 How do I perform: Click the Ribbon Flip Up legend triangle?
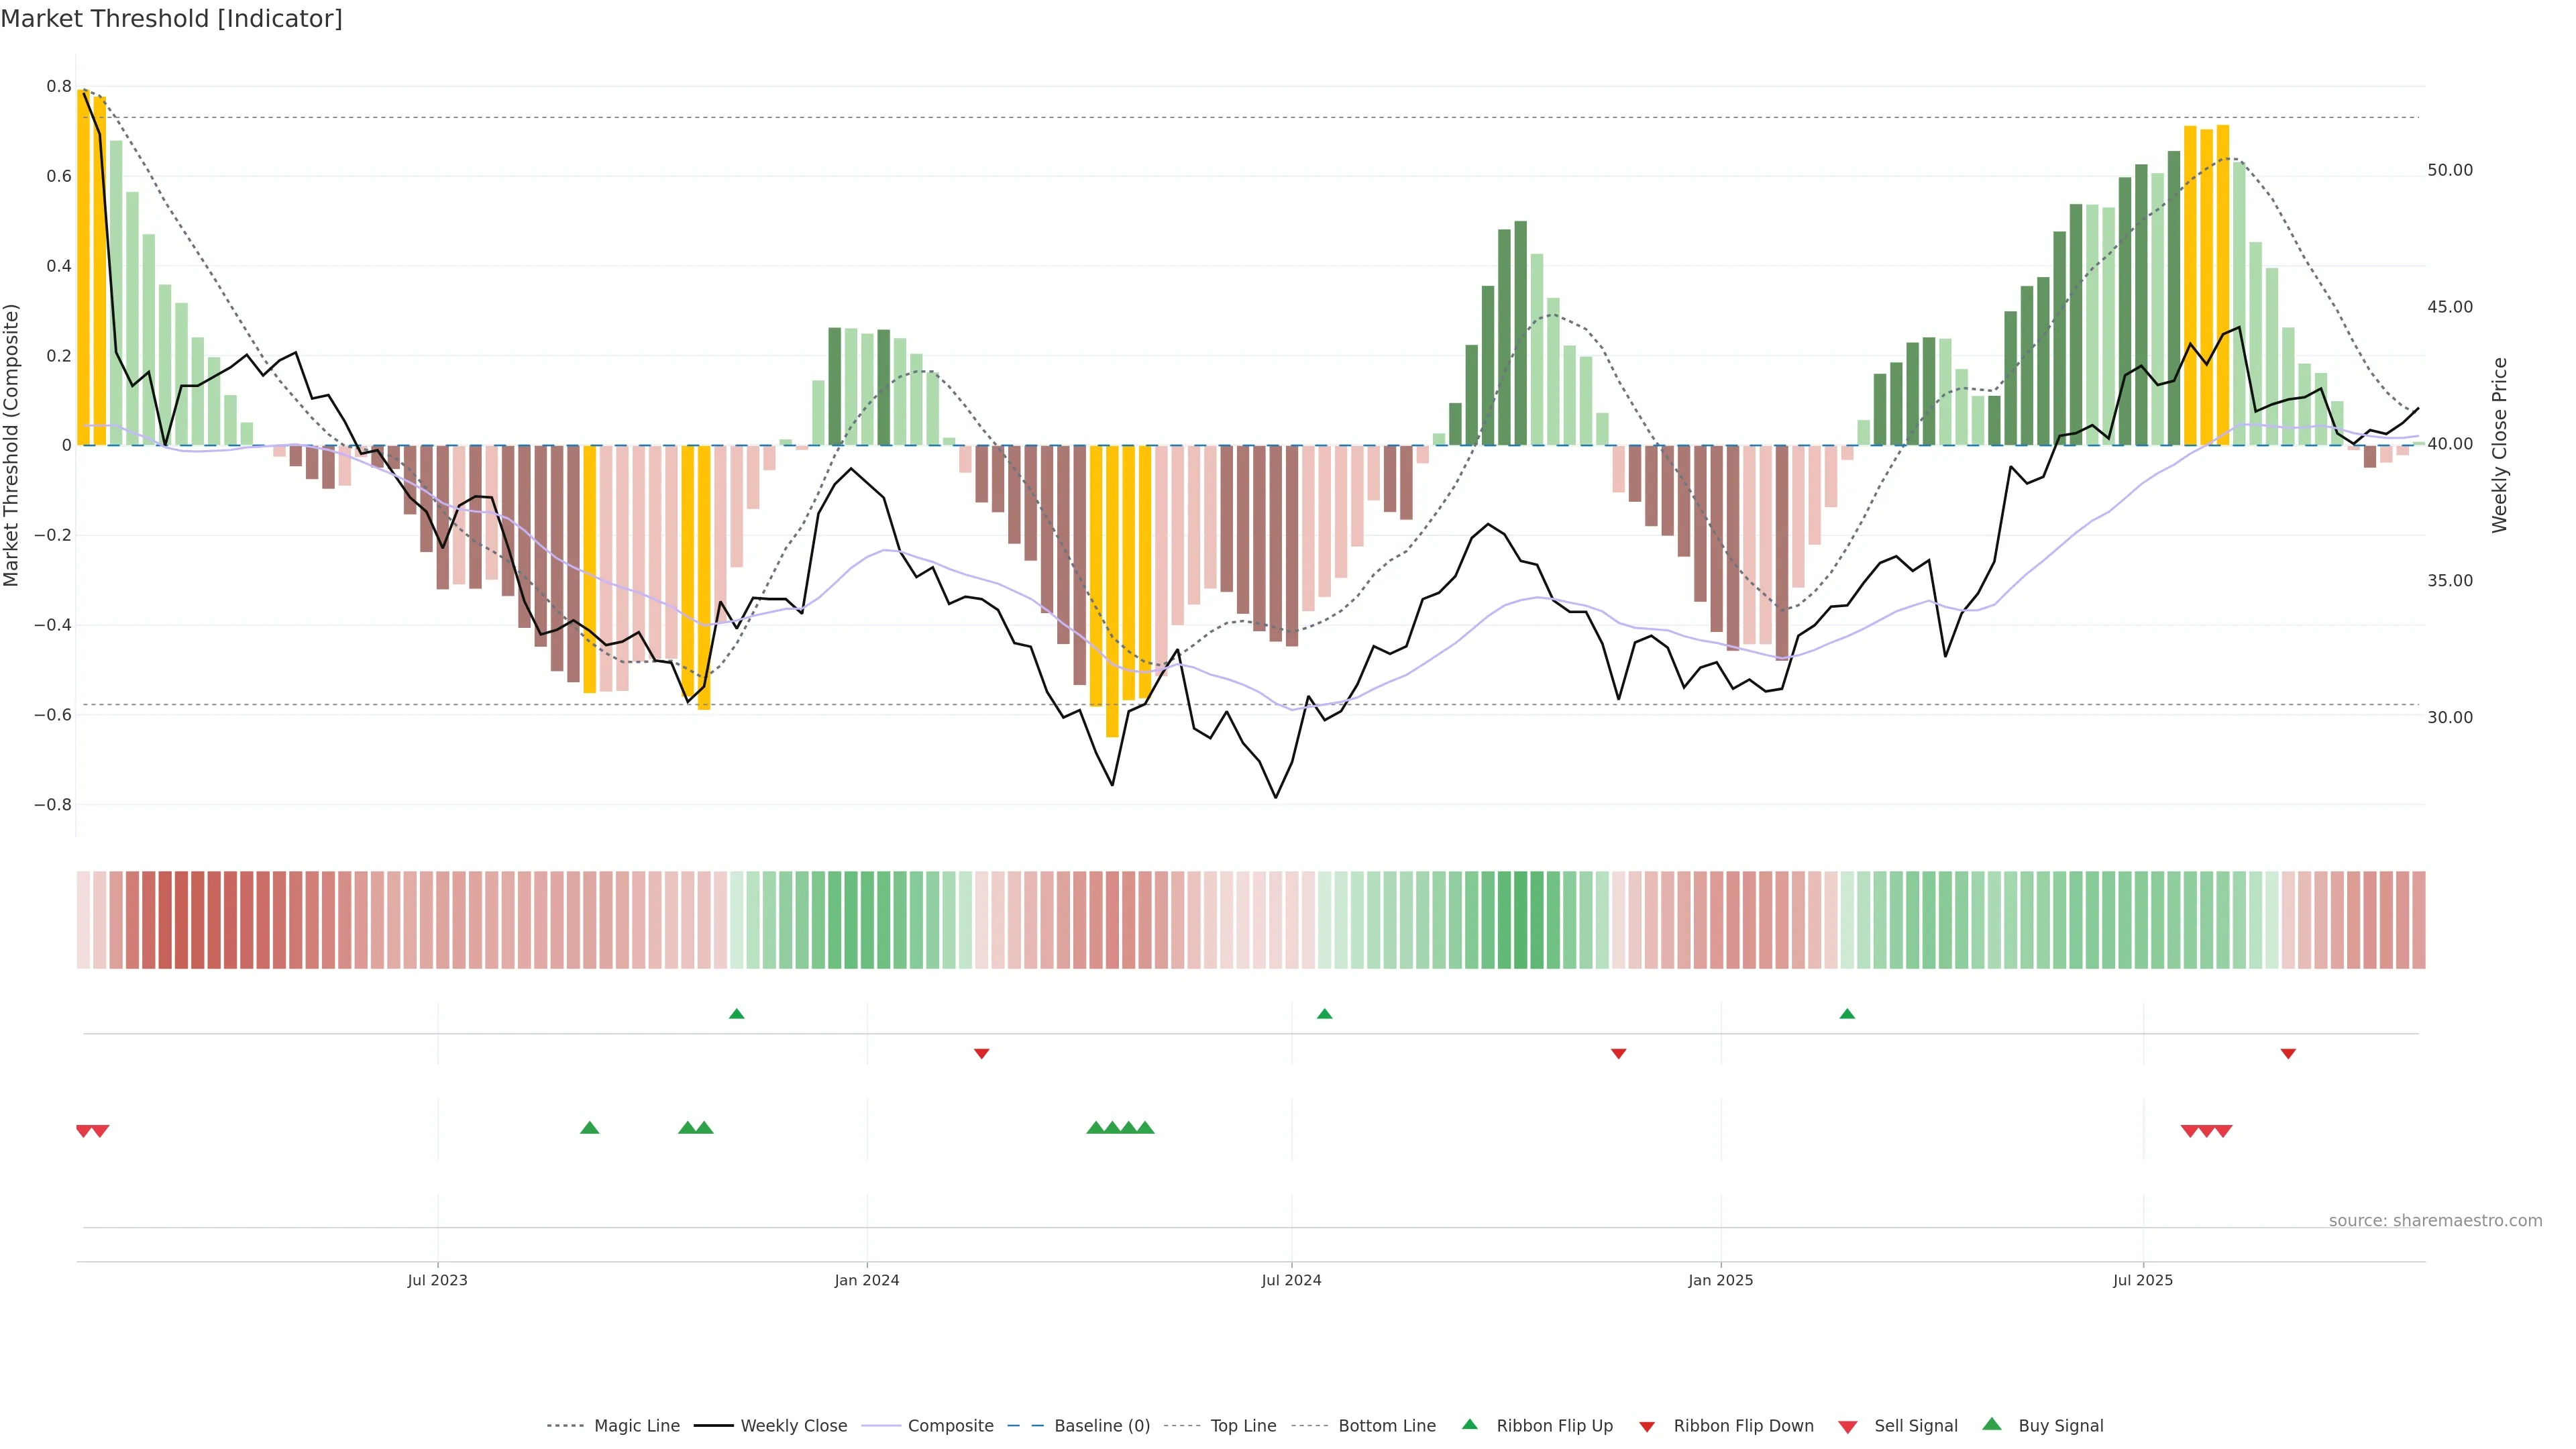point(1469,1424)
